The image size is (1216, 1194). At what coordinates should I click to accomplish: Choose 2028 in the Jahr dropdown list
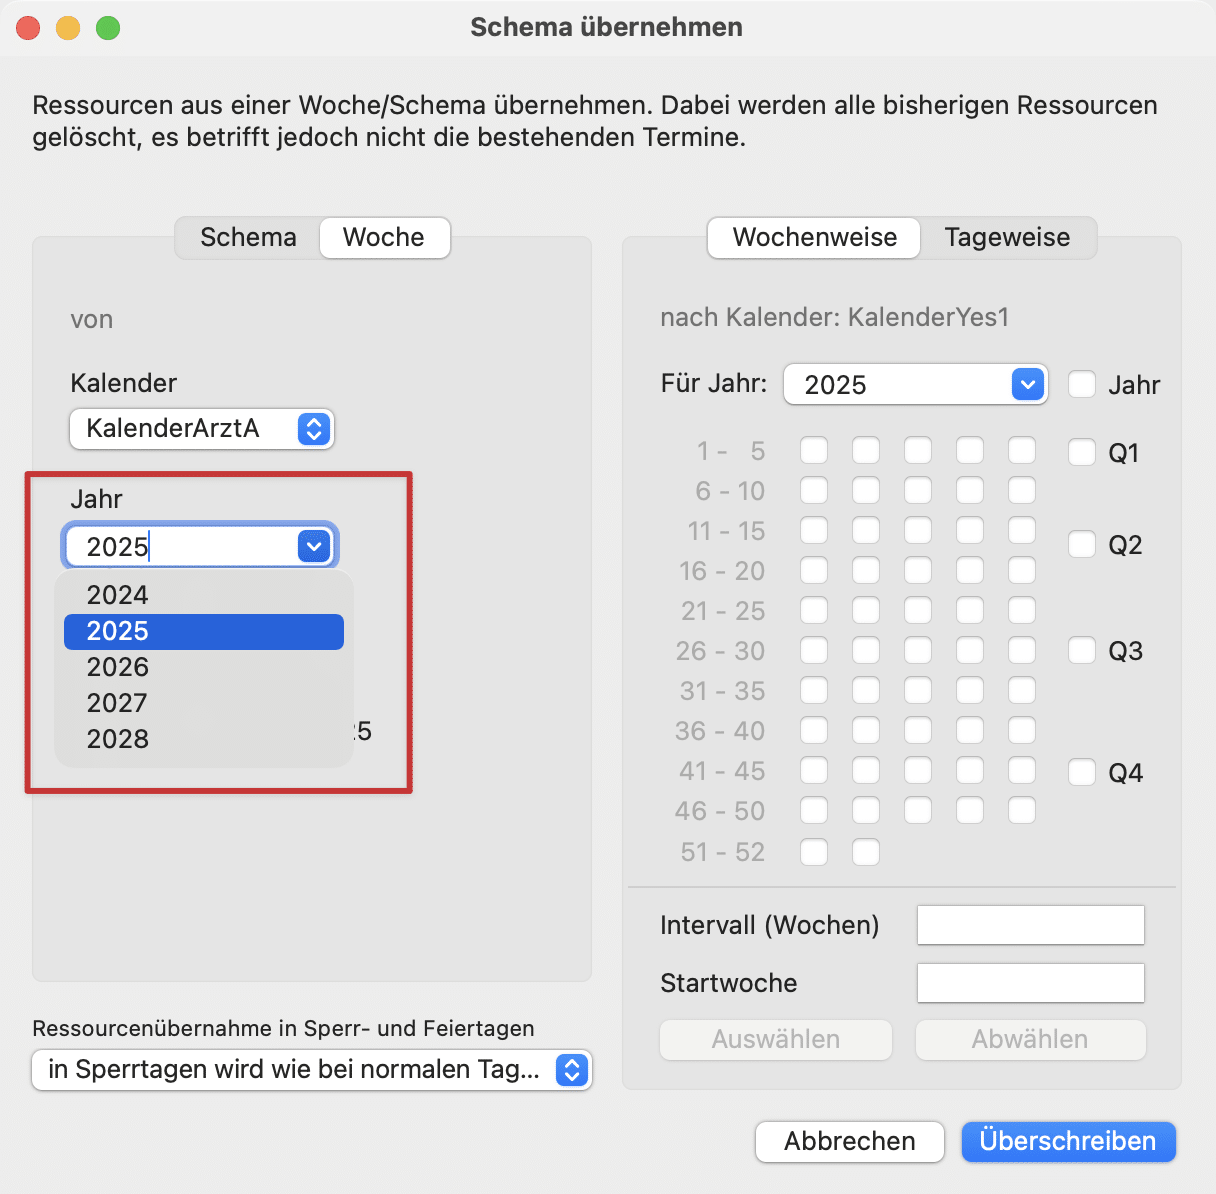[x=118, y=739]
